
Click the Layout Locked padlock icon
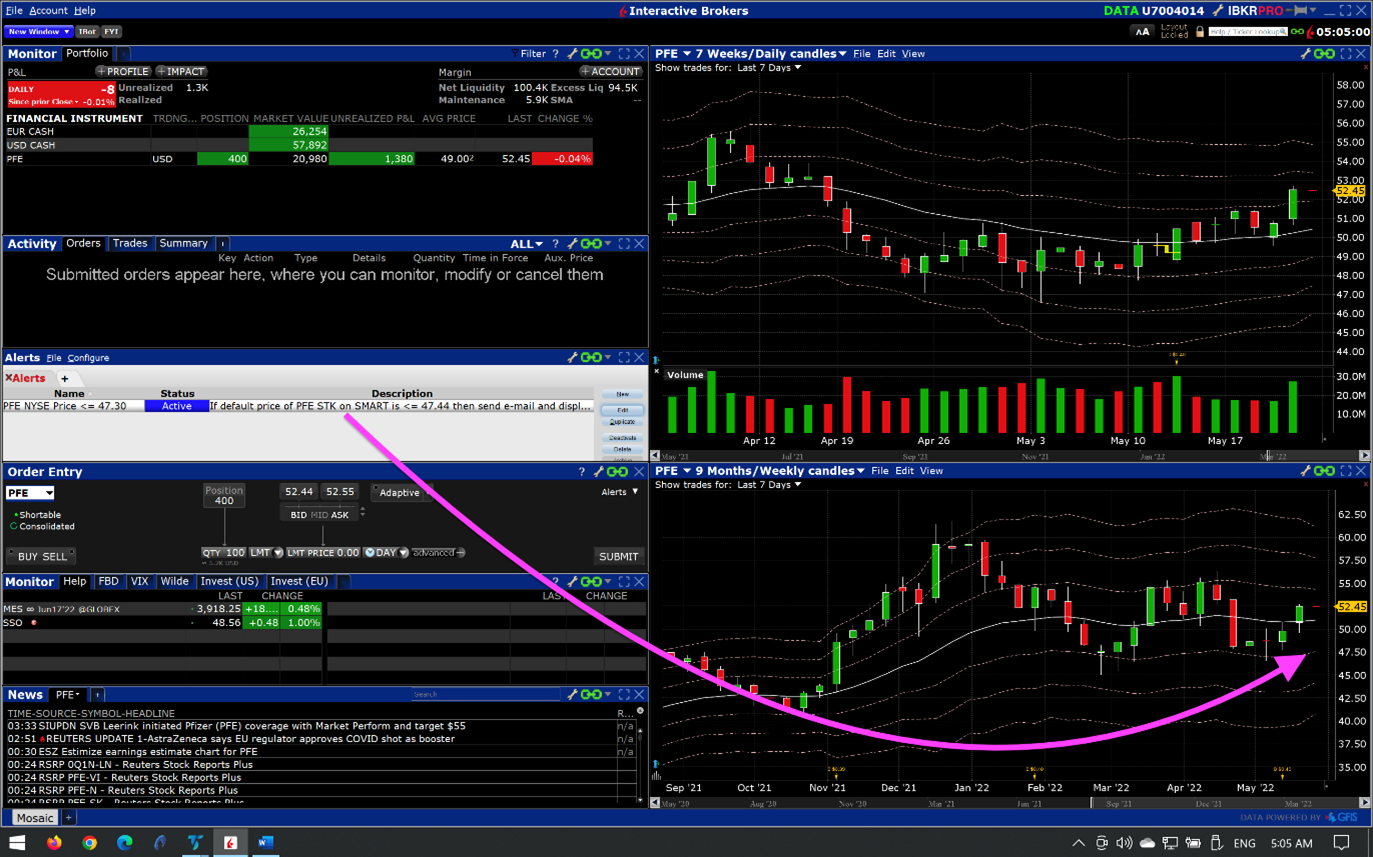coord(1199,32)
